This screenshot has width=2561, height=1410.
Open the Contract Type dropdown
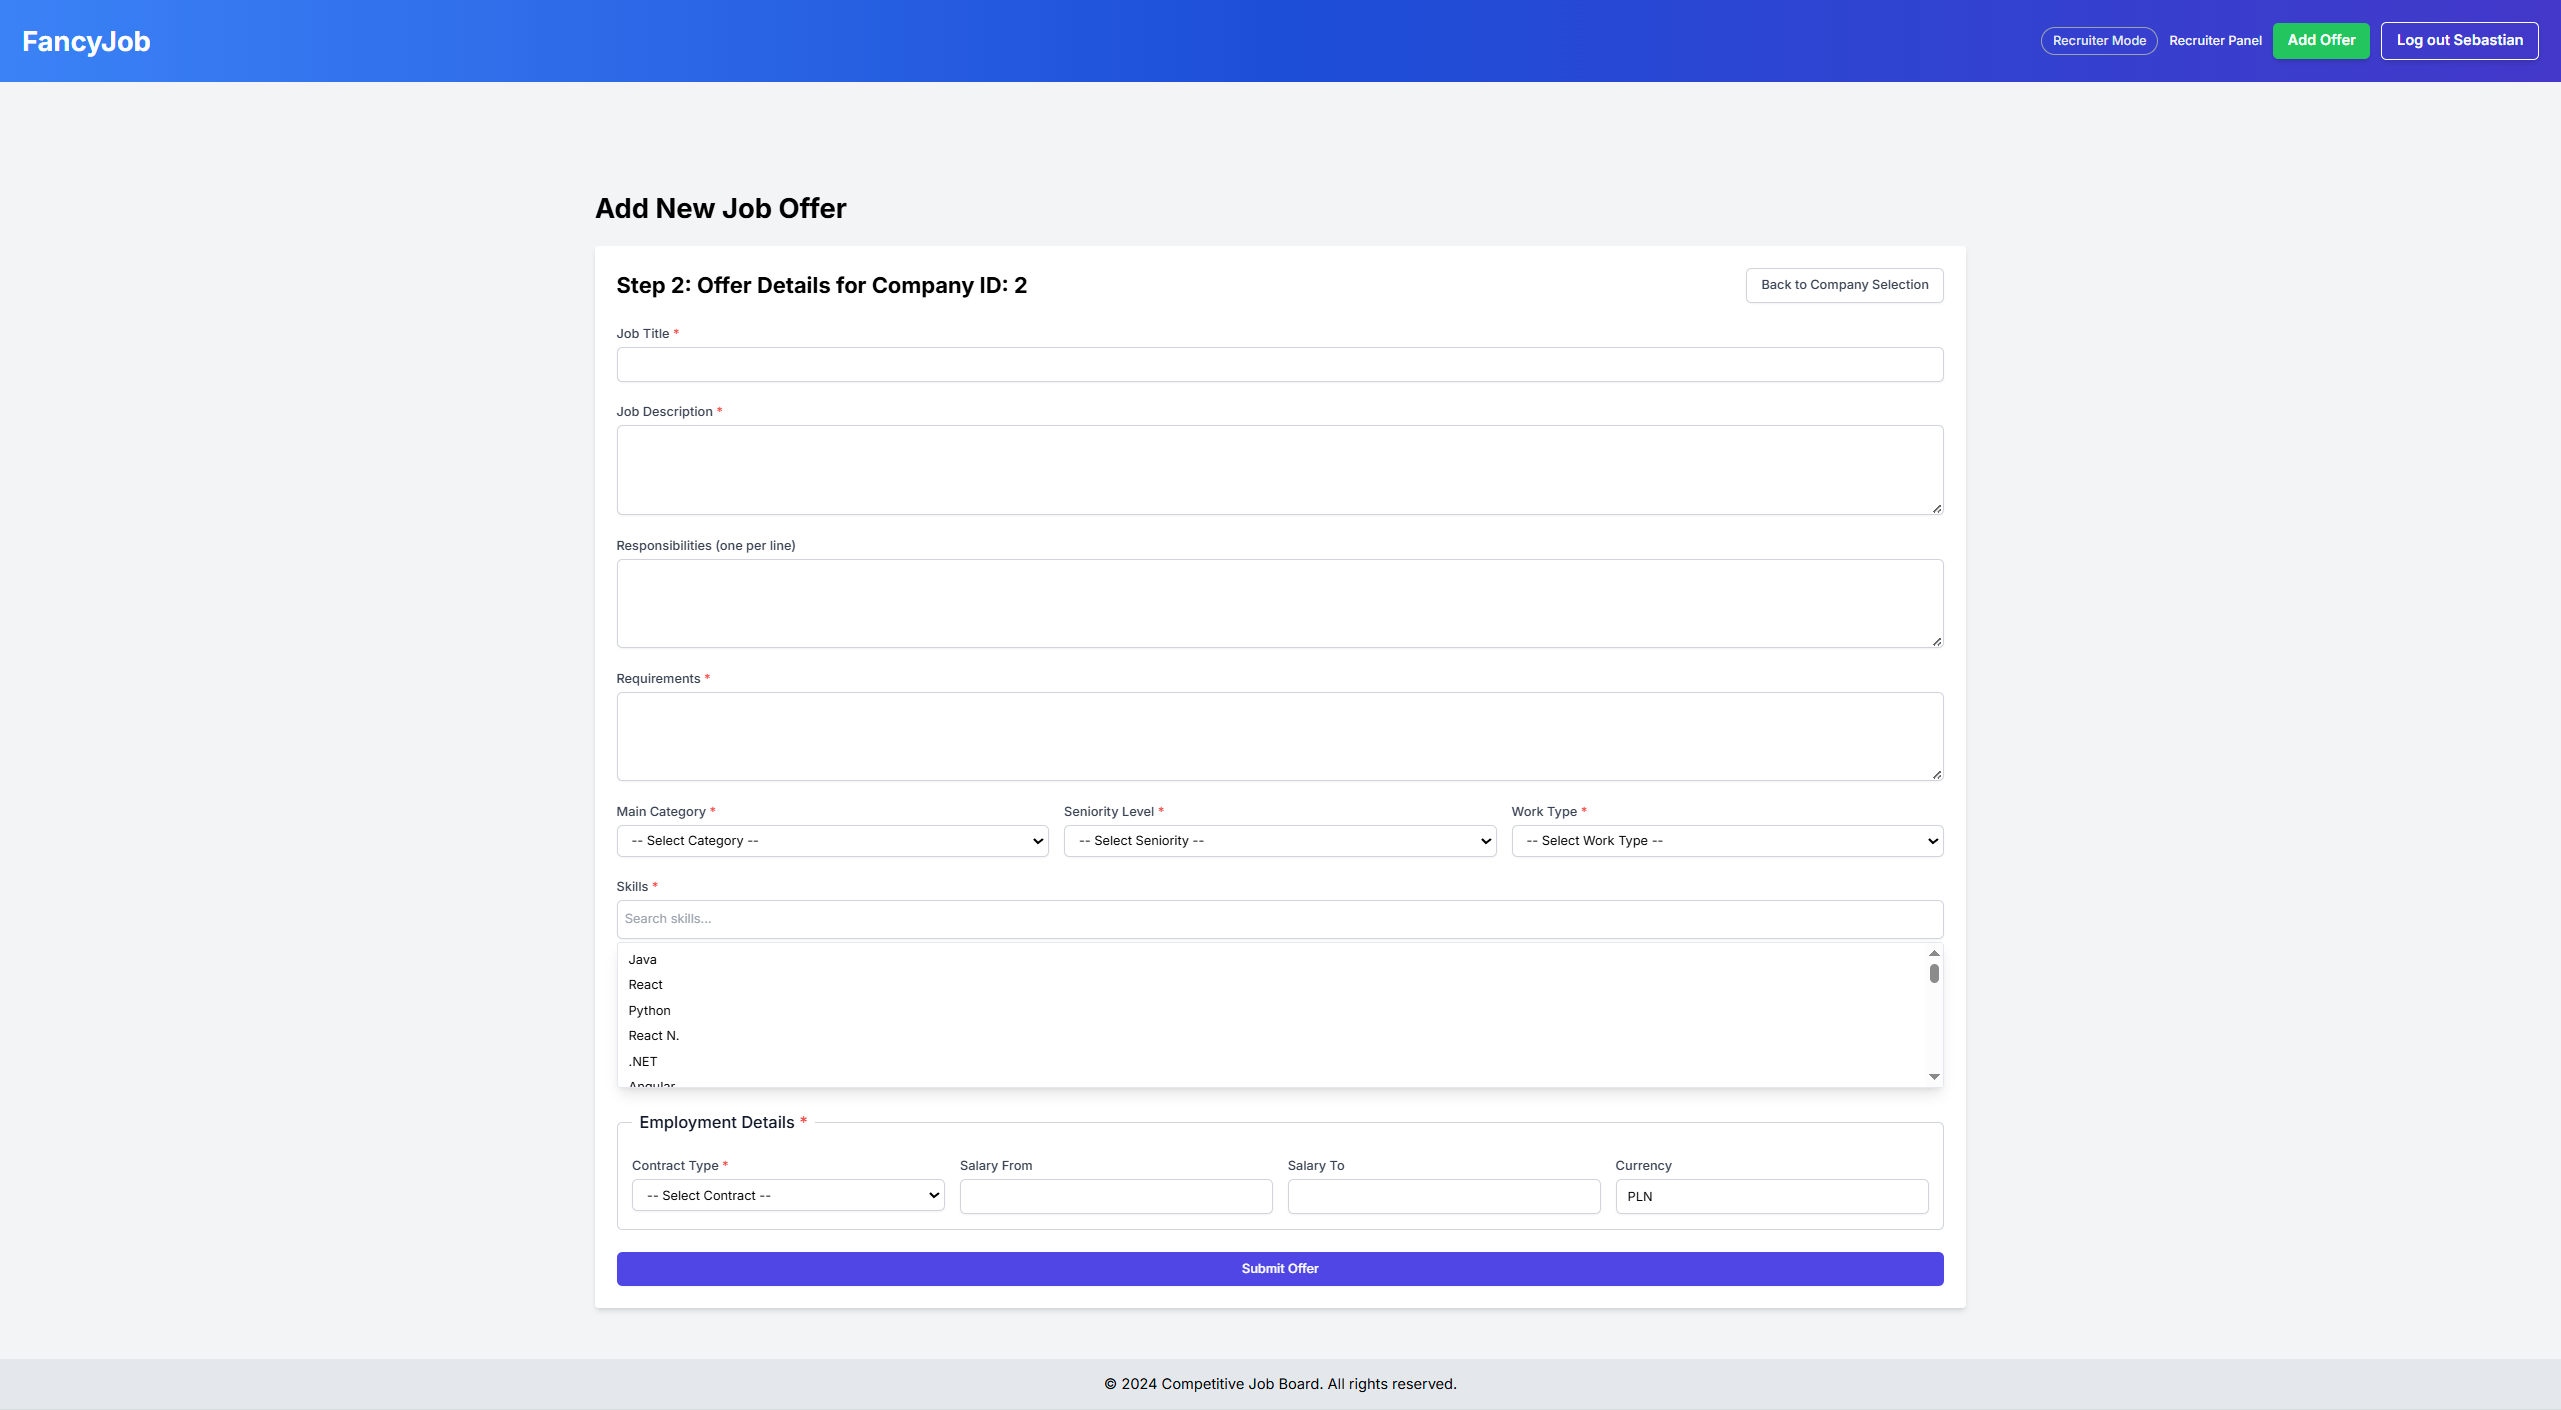pyautogui.click(x=787, y=1196)
